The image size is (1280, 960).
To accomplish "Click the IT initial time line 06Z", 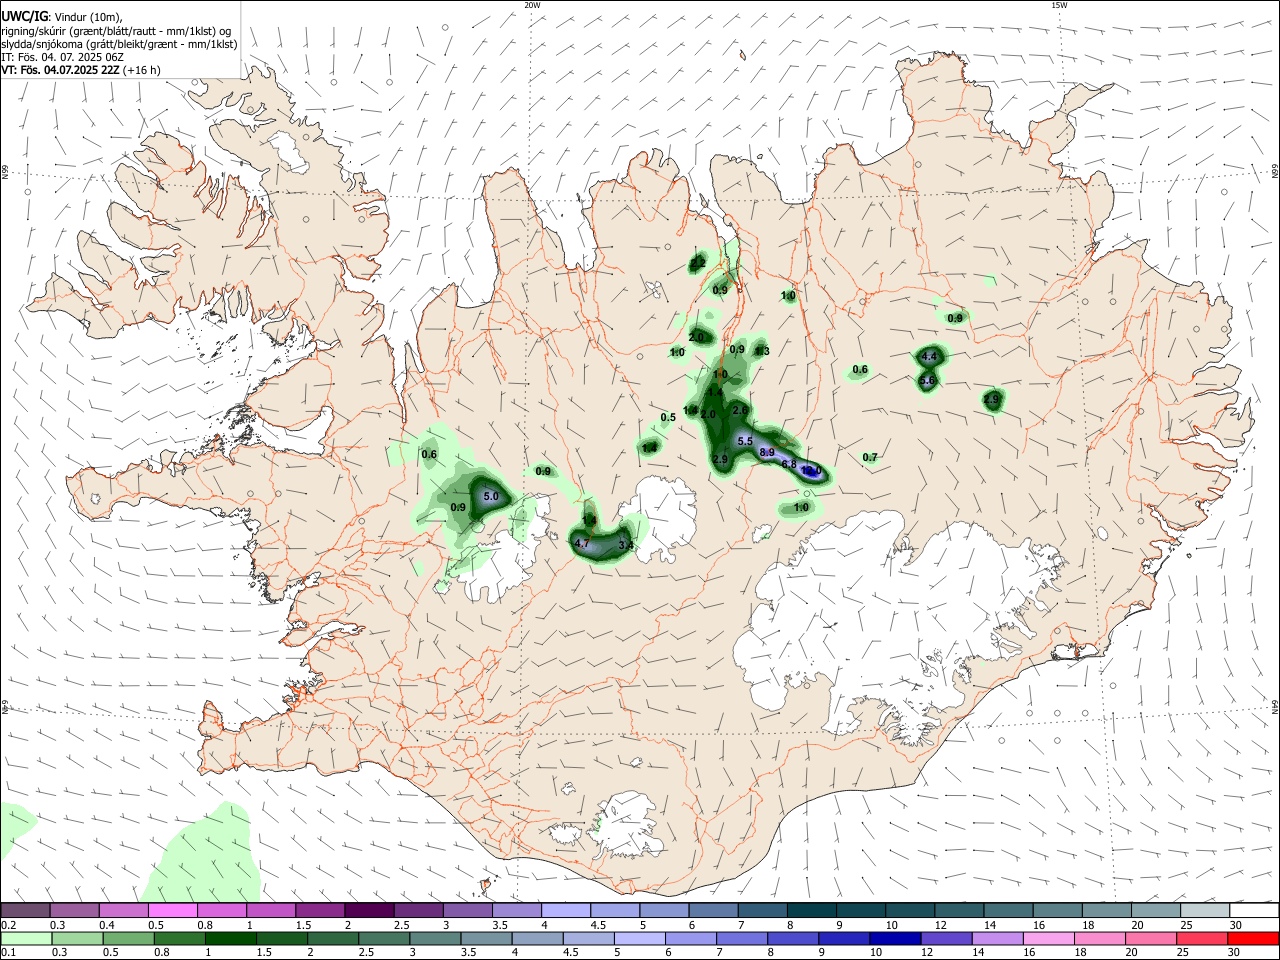I will [62, 57].
